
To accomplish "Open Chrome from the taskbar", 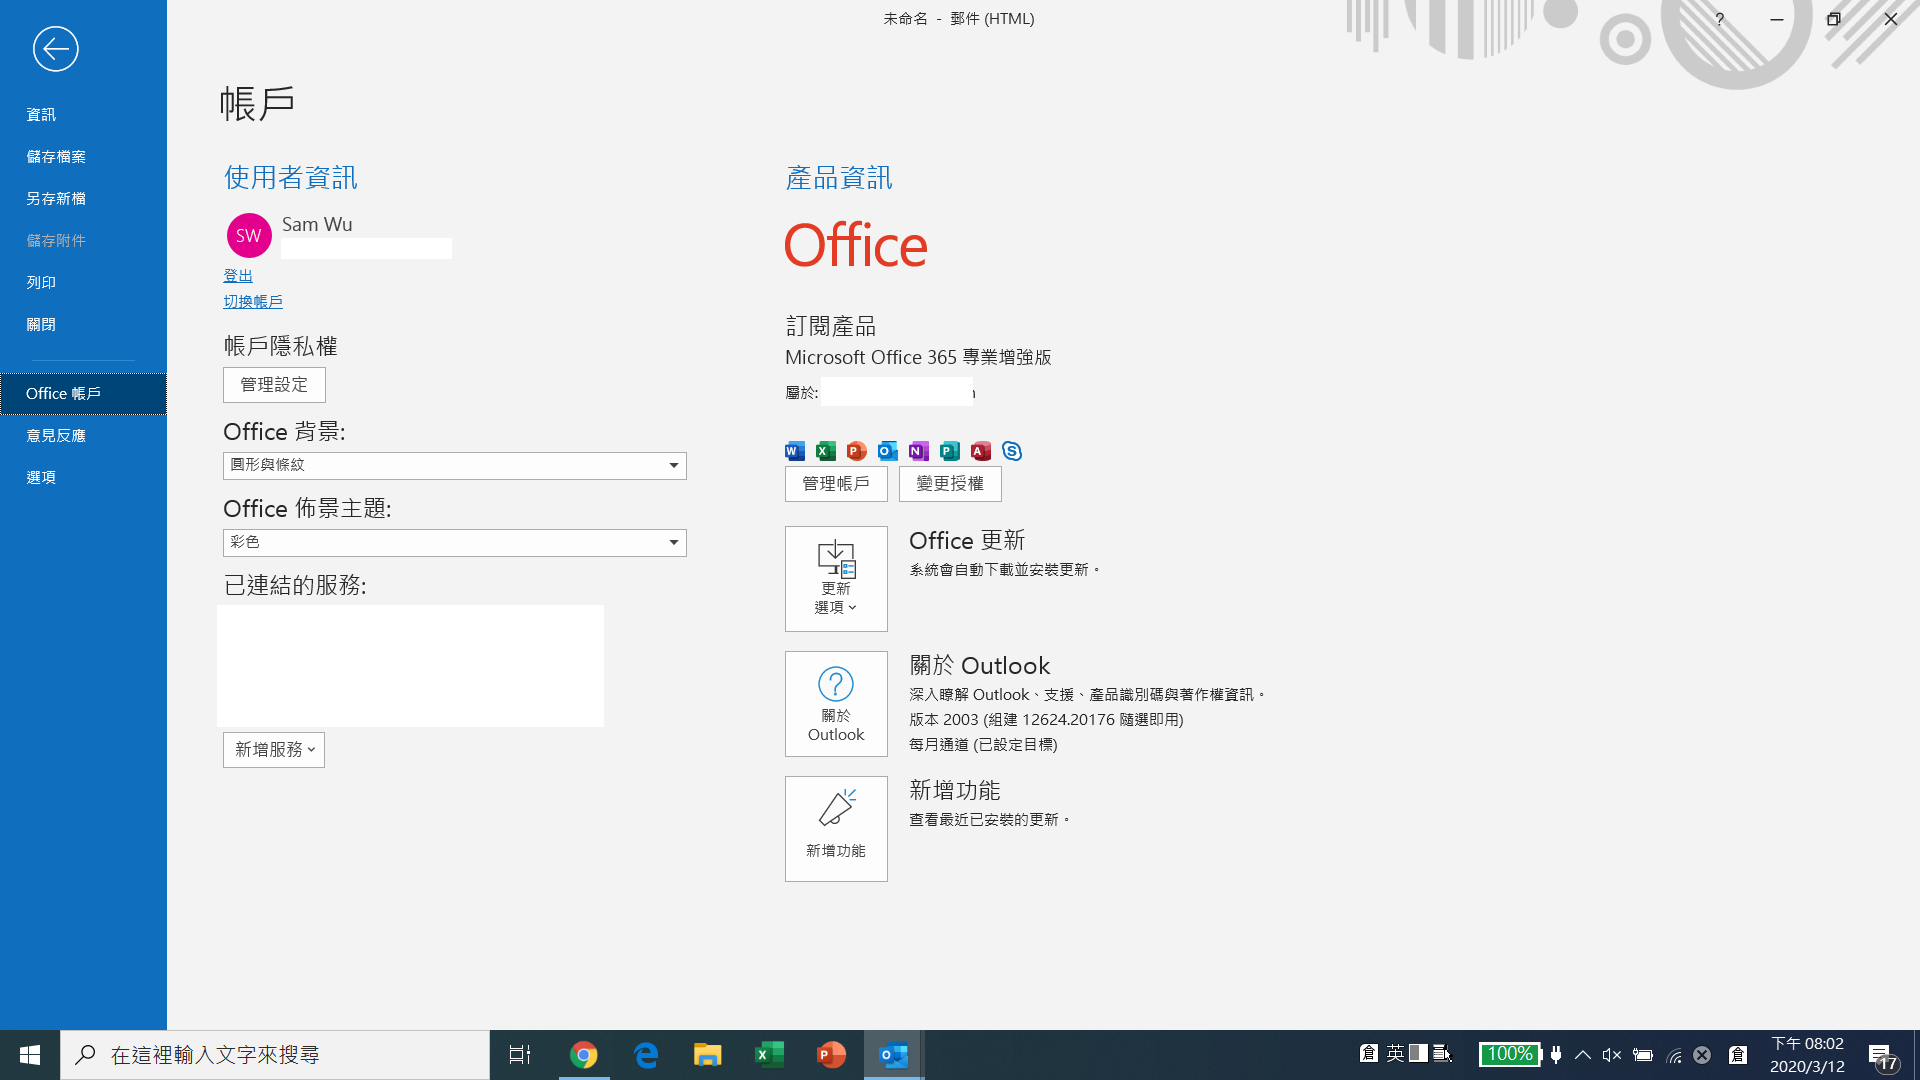I will coord(584,1054).
